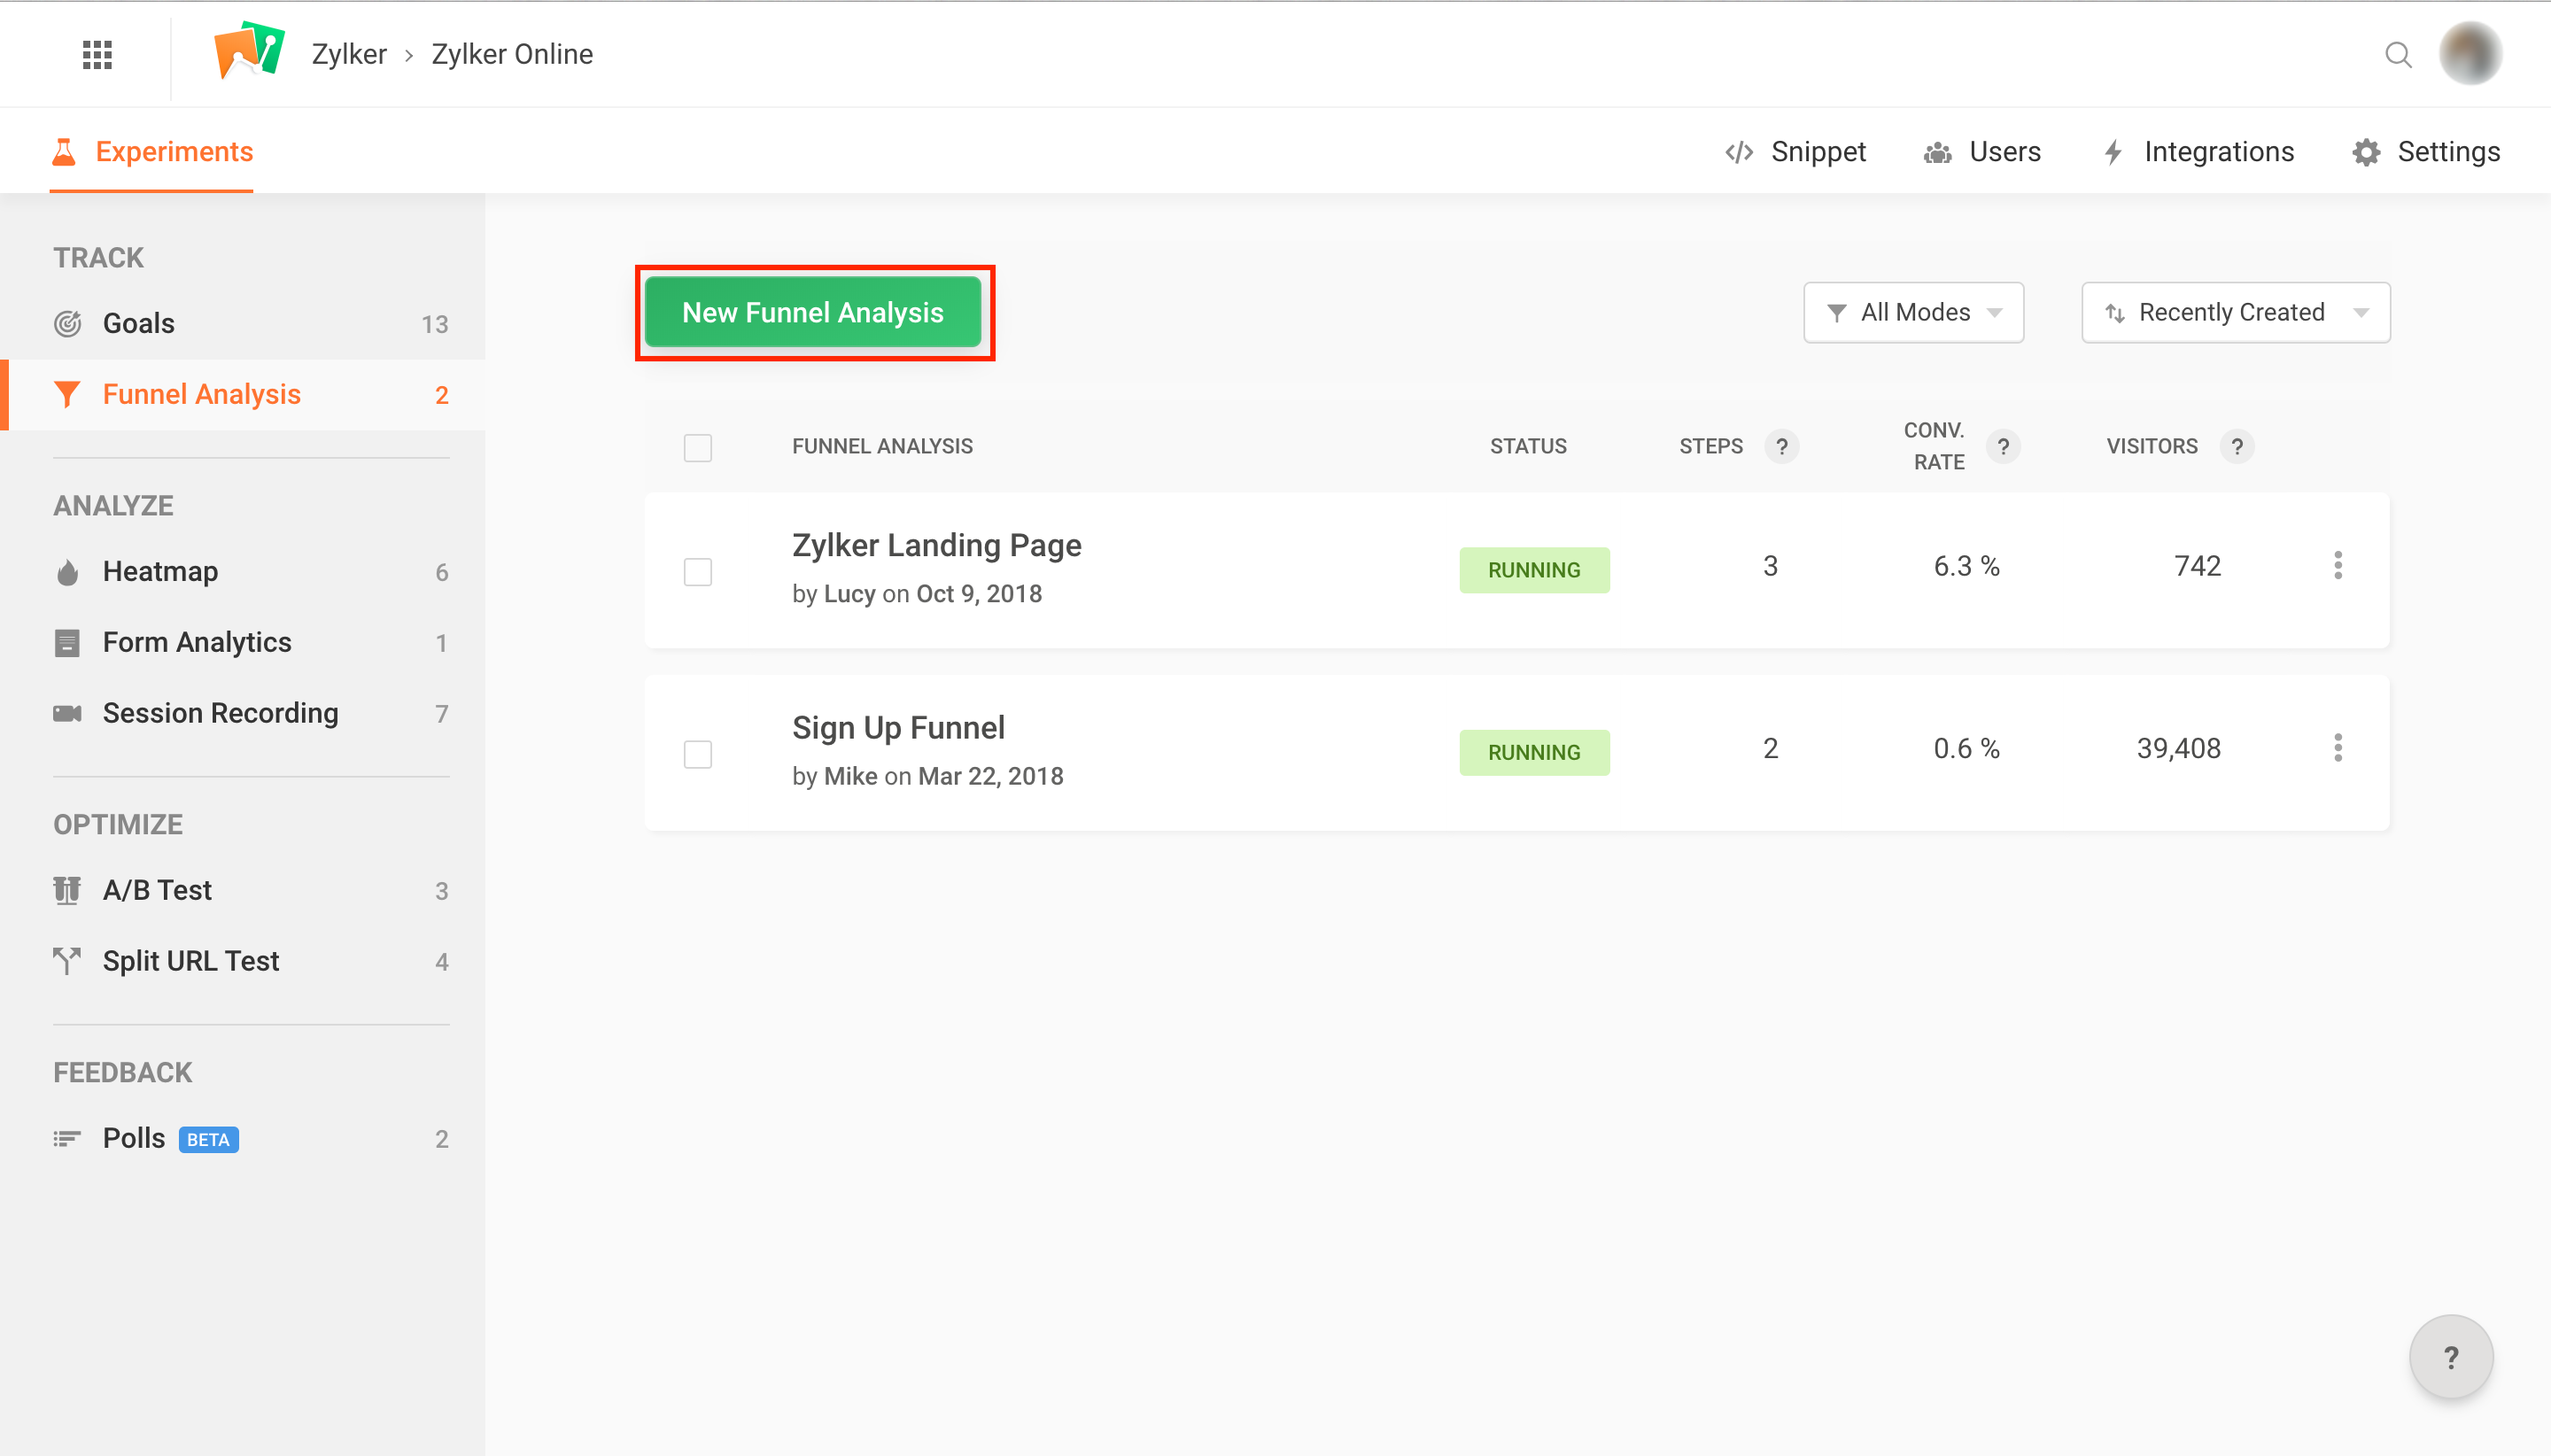Toggle the select-all checkbox in table header

click(698, 448)
